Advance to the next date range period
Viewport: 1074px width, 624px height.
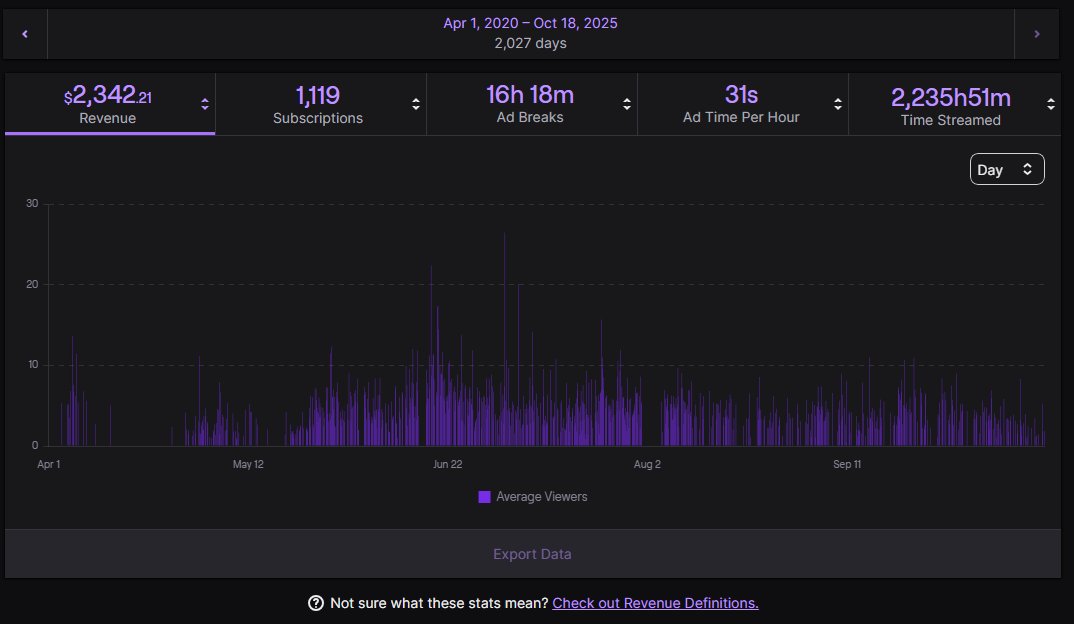tap(1038, 33)
